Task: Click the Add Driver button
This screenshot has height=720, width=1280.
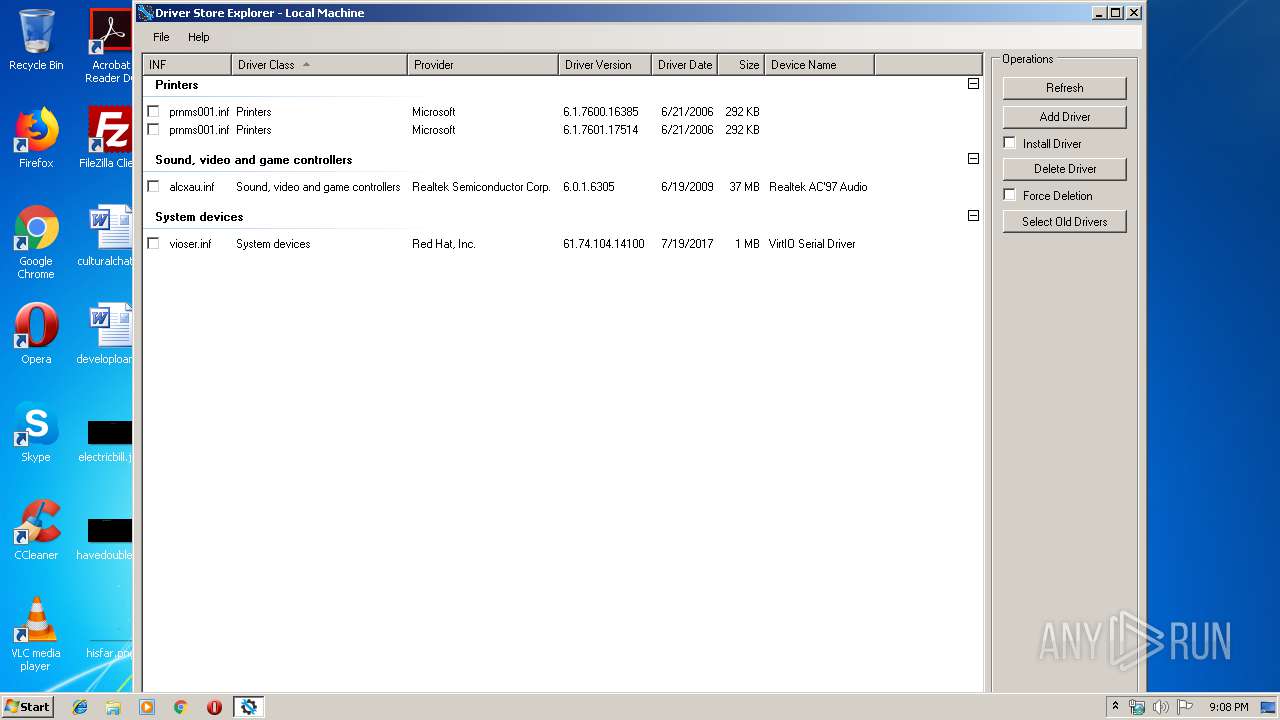Action: 1065,117
